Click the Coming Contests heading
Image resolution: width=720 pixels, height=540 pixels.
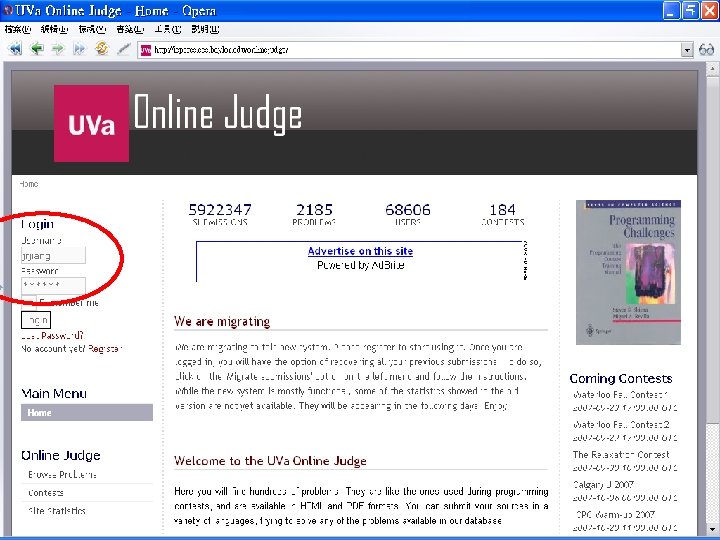tap(621, 378)
